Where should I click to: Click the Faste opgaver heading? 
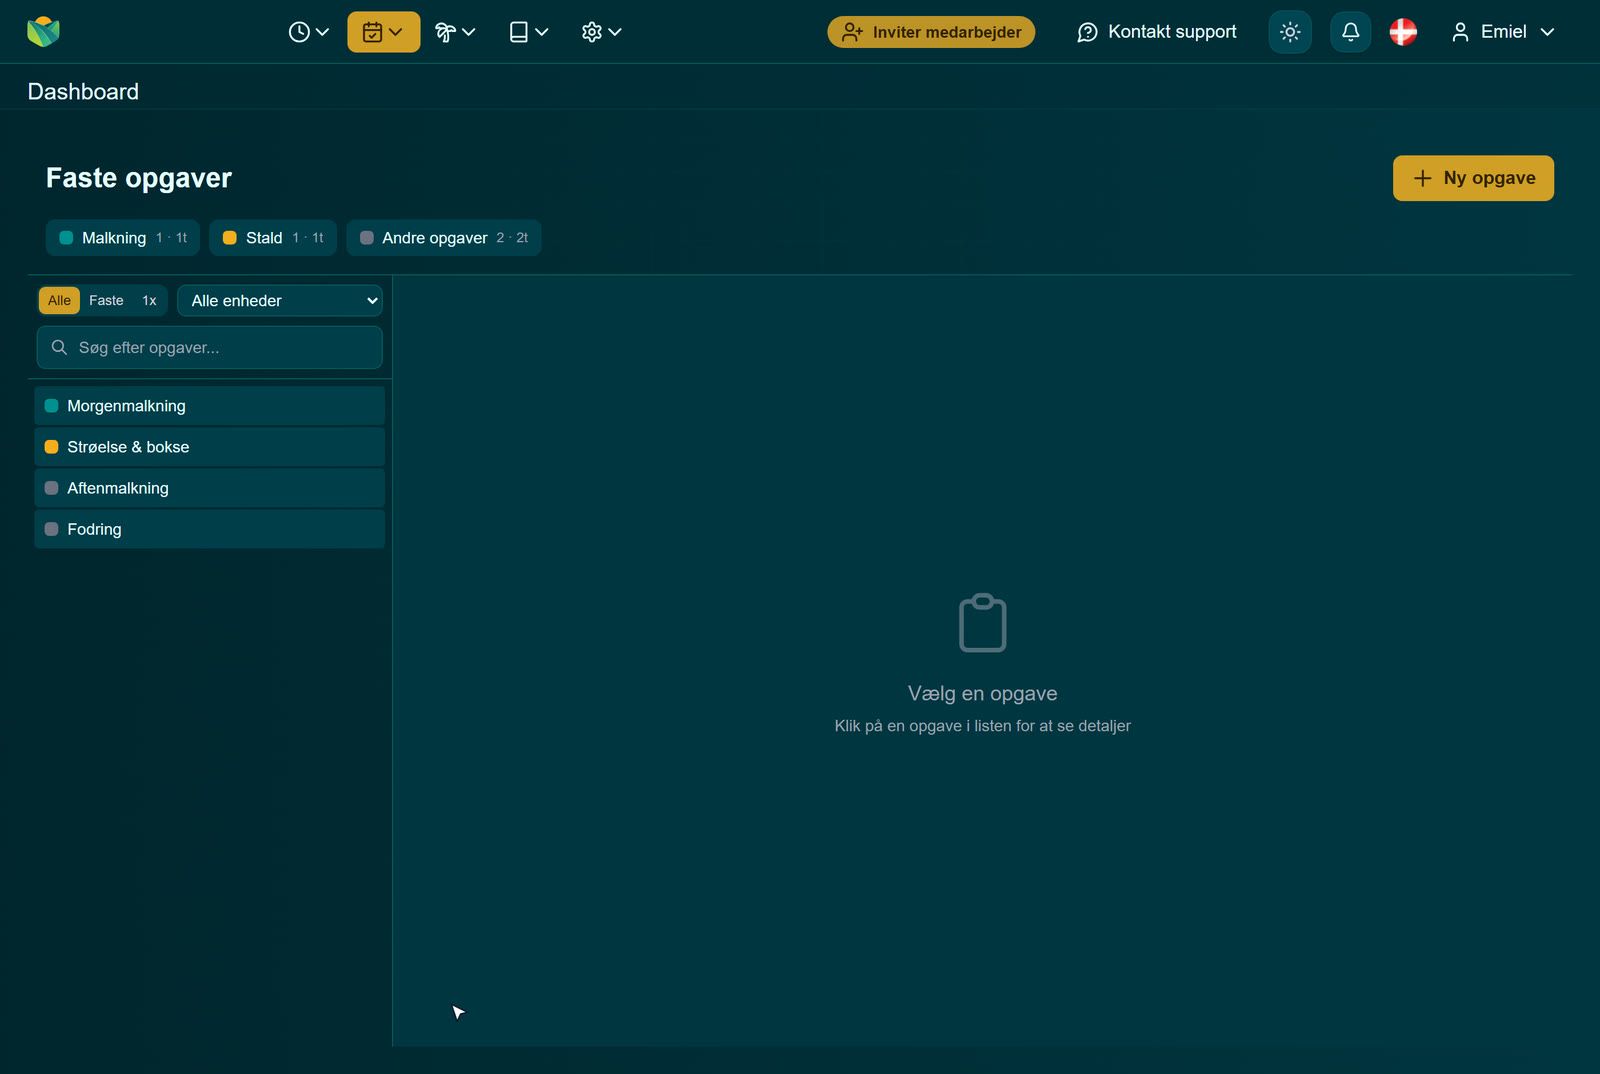139,178
